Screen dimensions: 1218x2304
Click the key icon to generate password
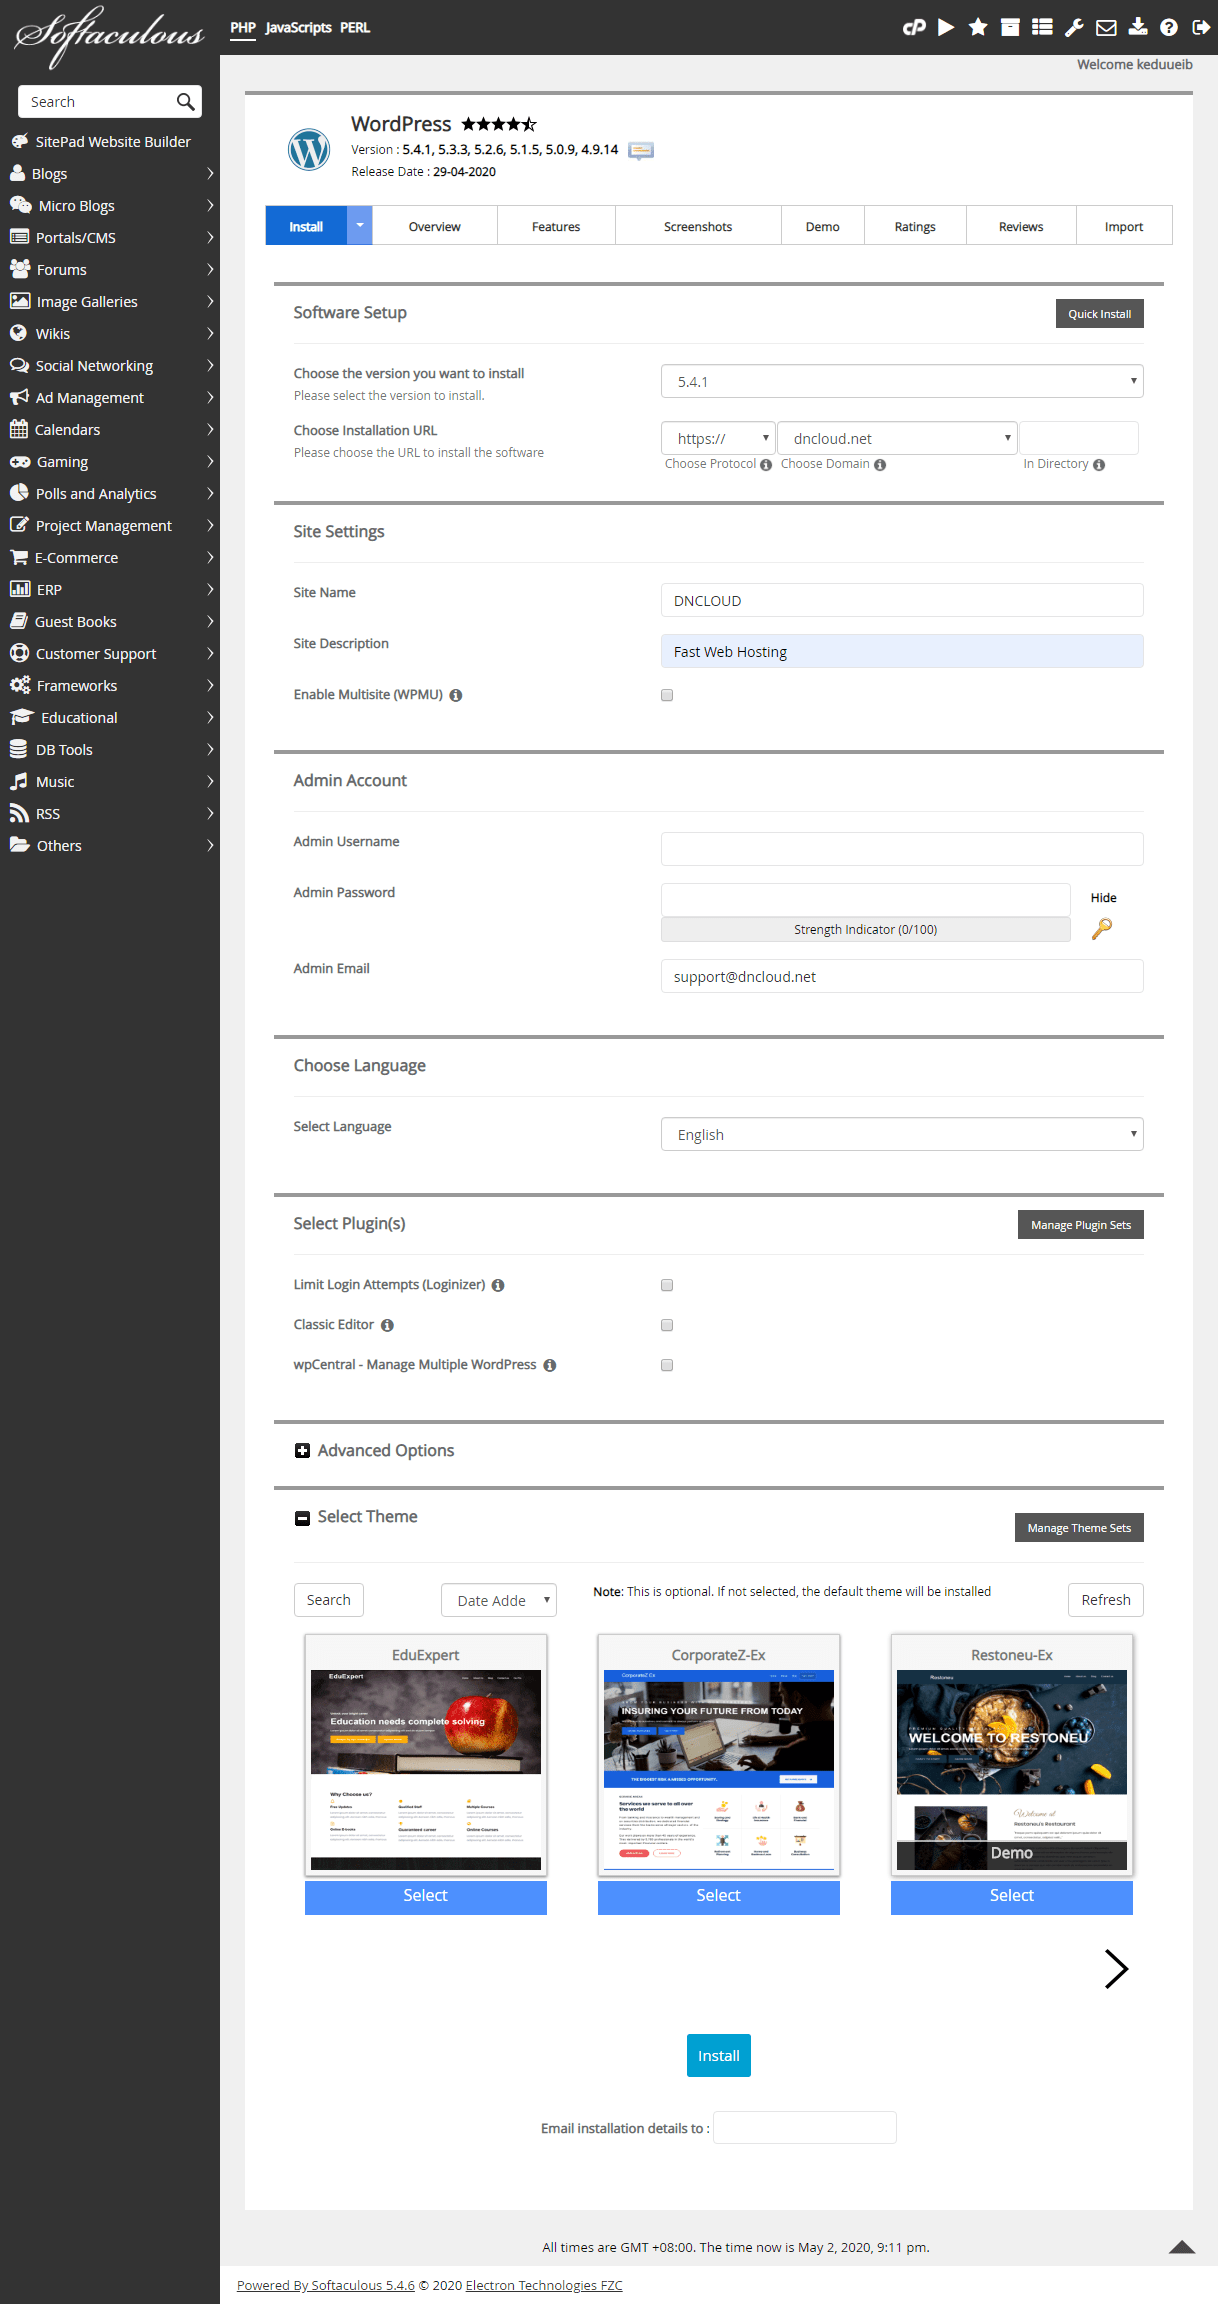pyautogui.click(x=1102, y=928)
